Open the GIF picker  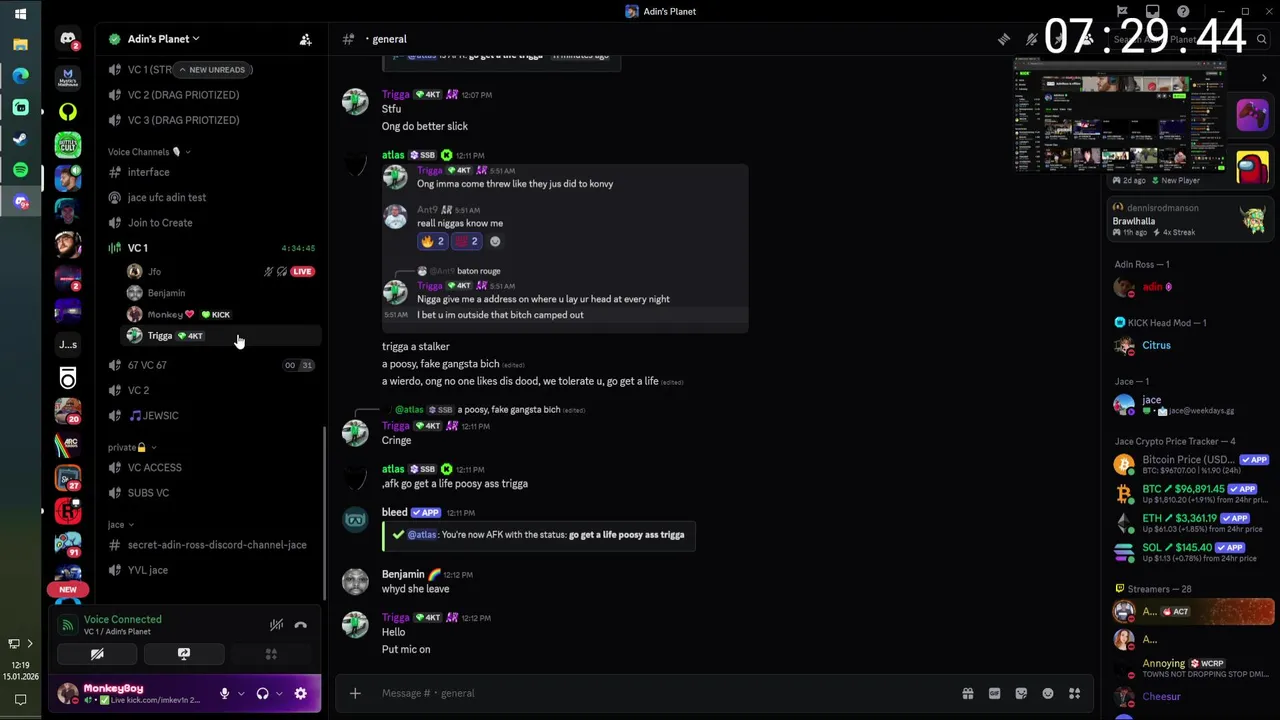click(994, 693)
